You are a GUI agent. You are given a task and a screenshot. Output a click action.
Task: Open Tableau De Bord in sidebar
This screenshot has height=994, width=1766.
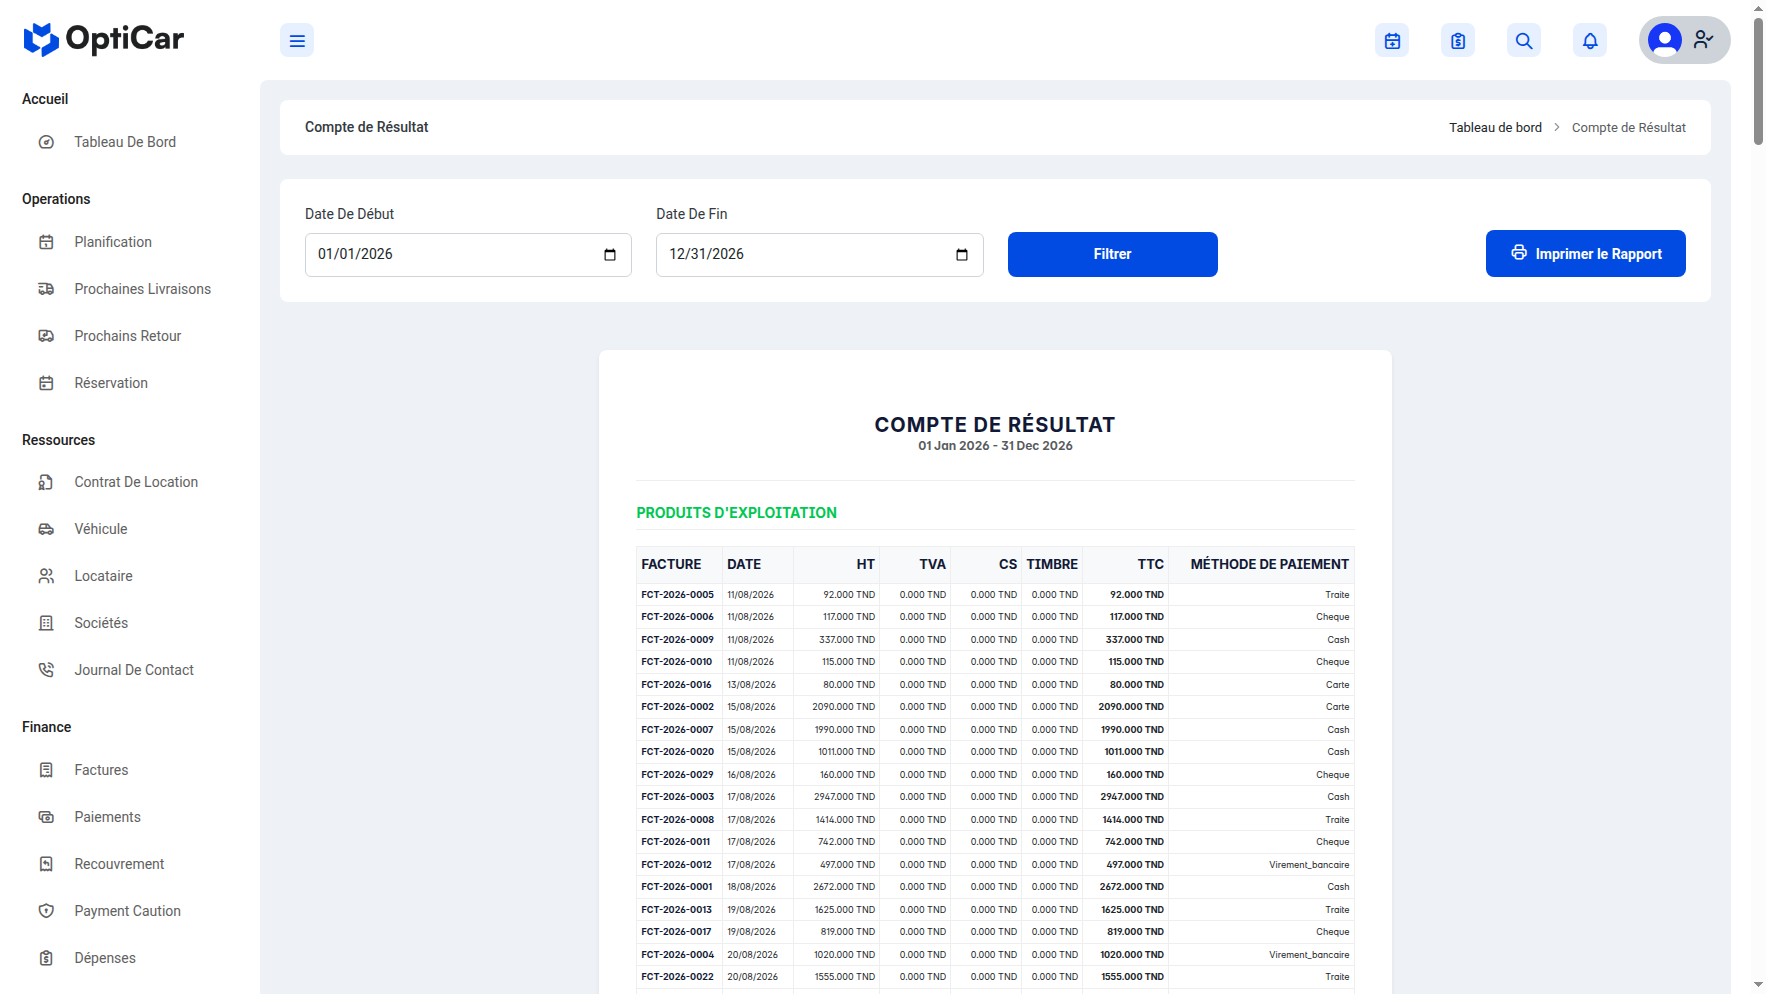point(125,142)
